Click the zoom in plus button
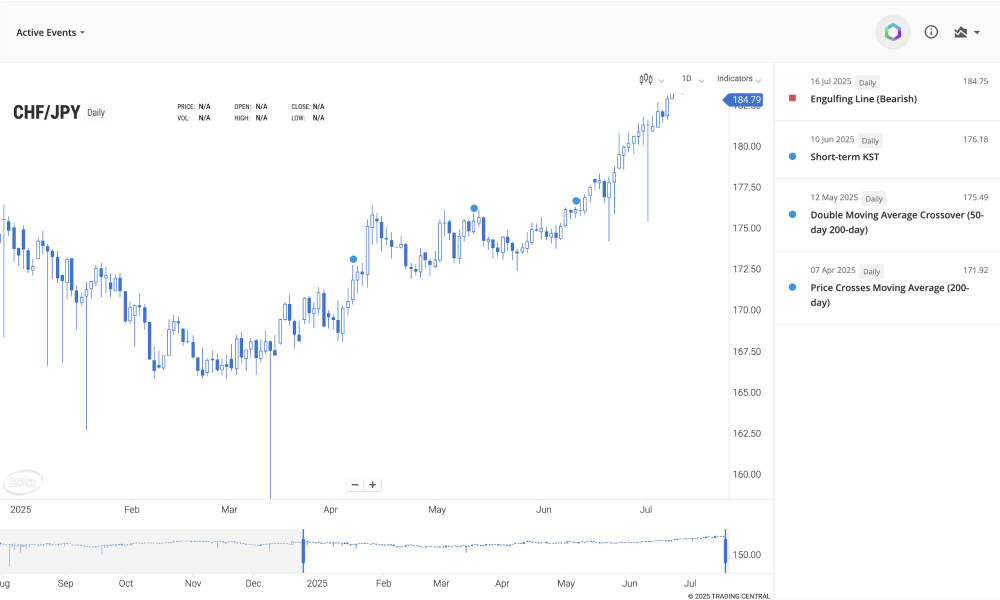Screen dimensions: 1000x600 [x=372, y=484]
